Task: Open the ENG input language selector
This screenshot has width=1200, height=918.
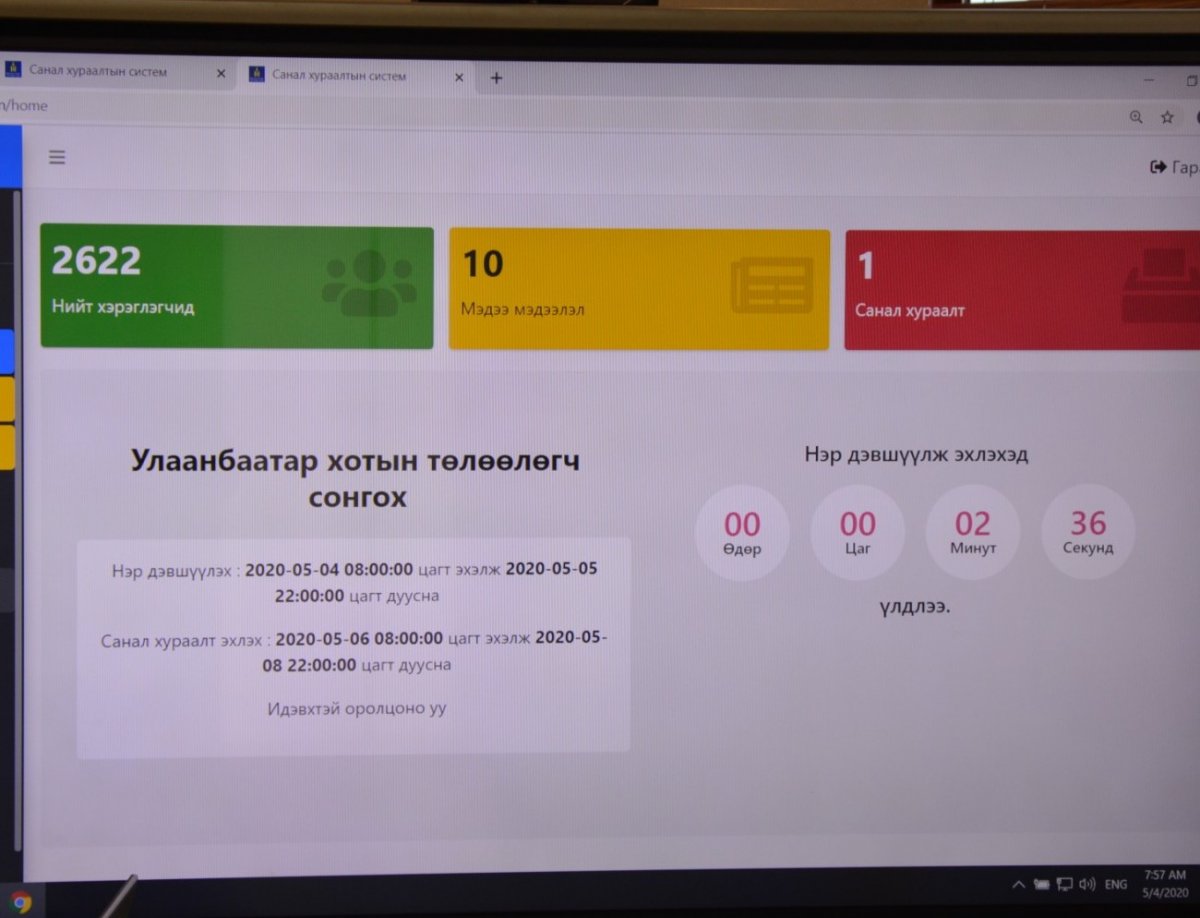Action: tap(1116, 884)
